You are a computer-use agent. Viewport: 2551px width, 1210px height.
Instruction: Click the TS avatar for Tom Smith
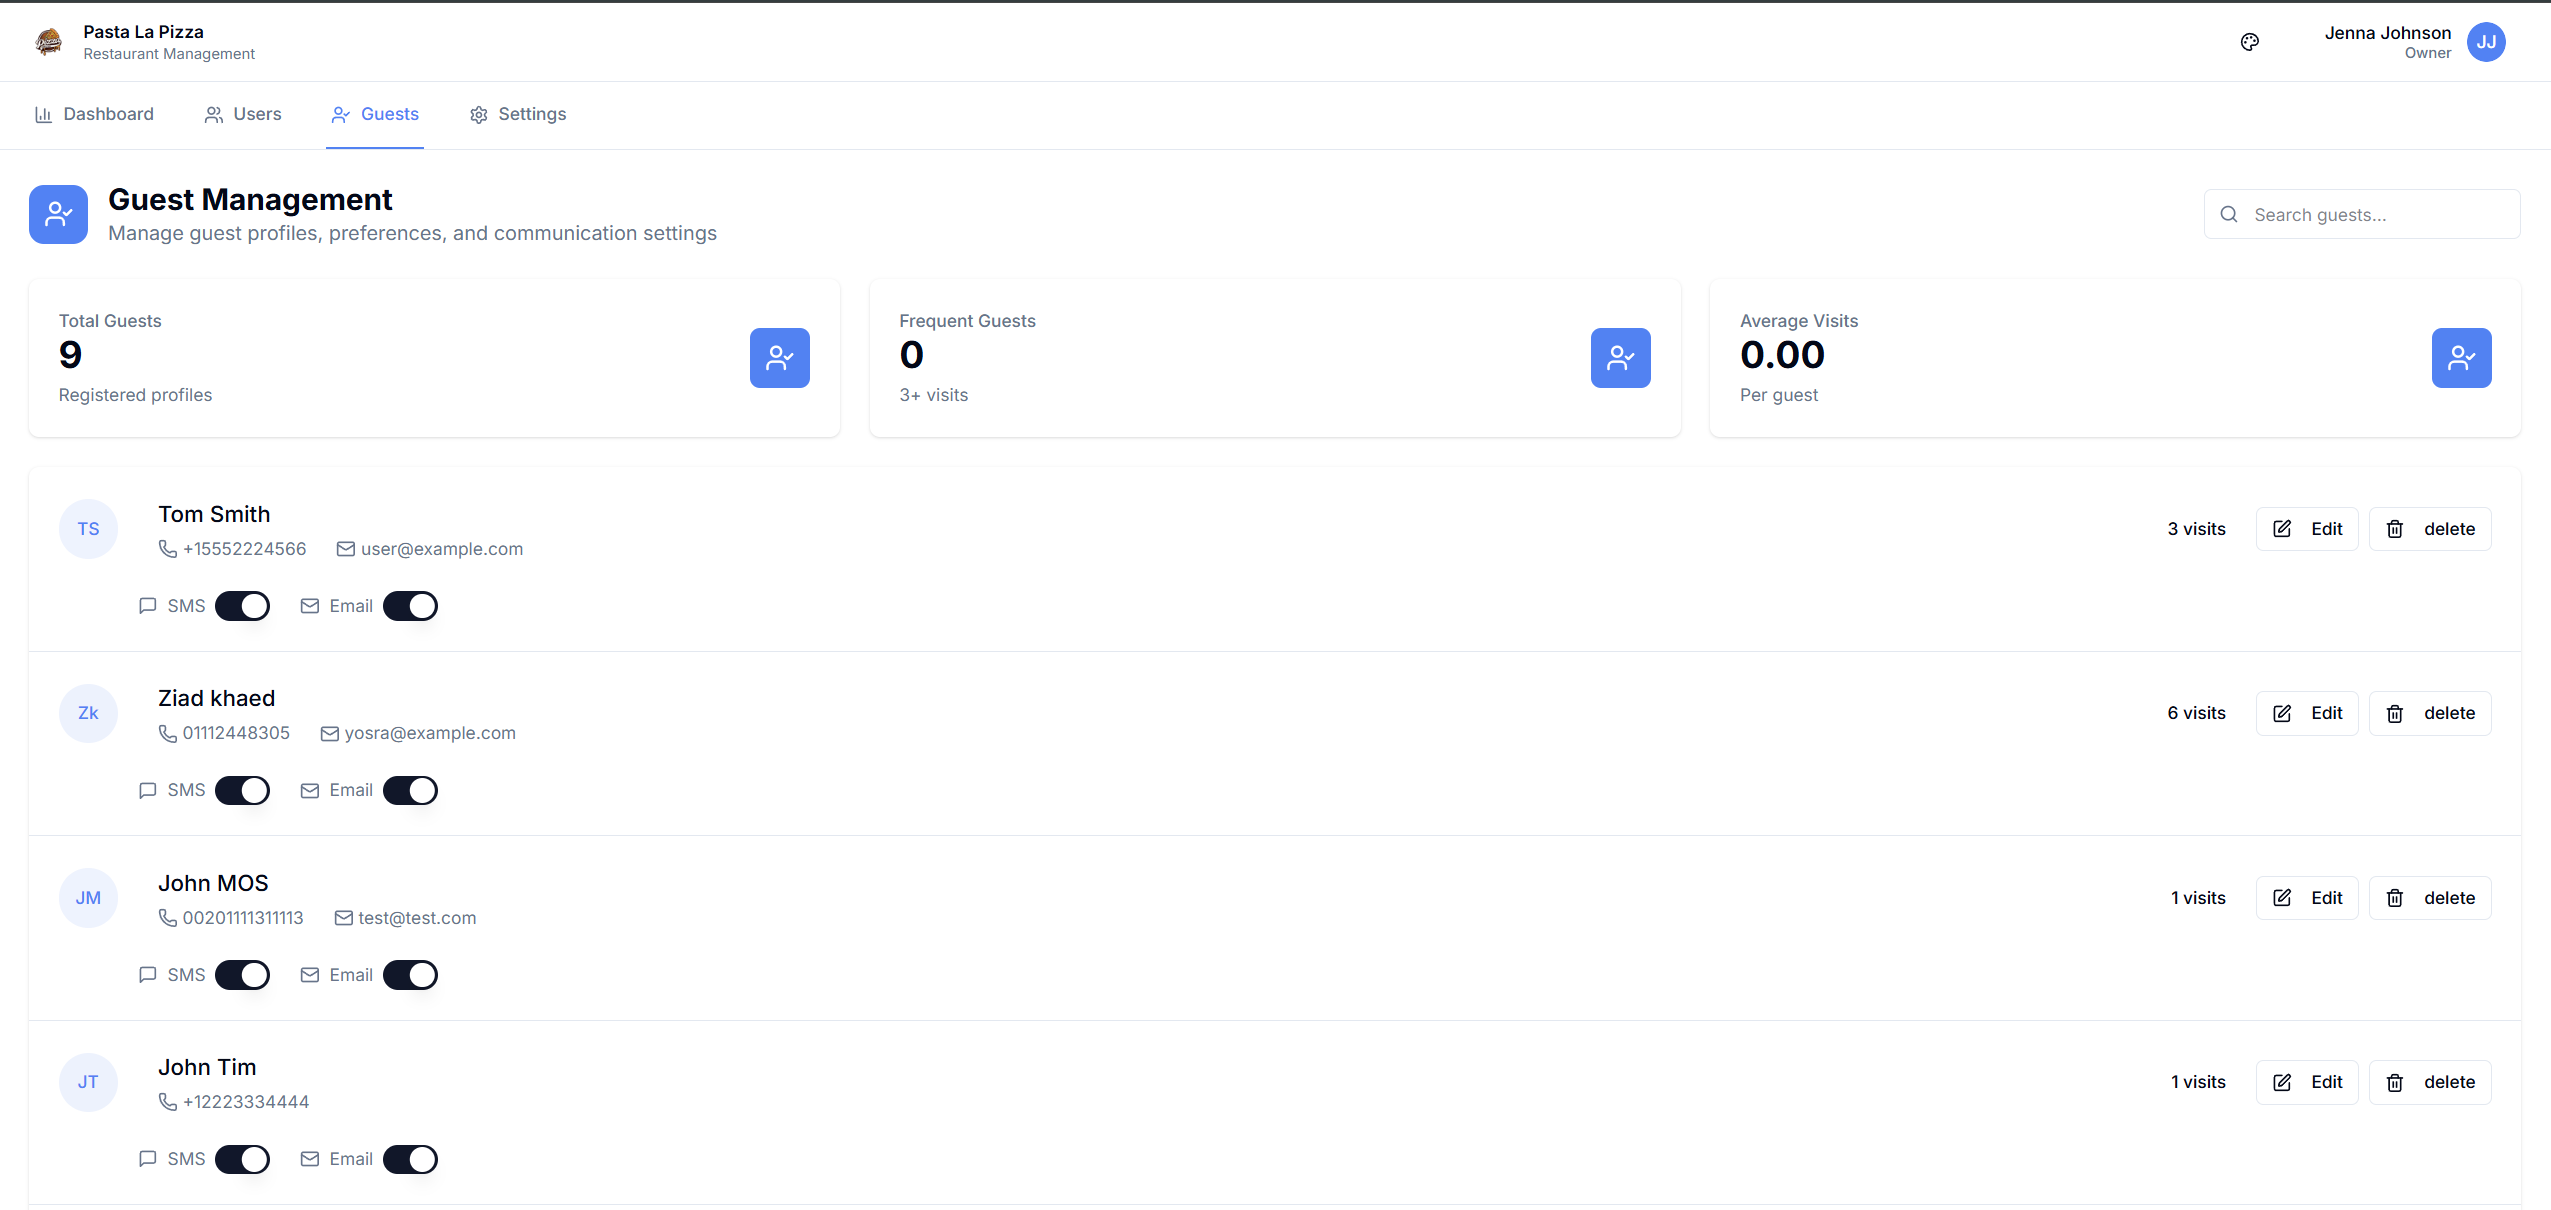tap(88, 529)
